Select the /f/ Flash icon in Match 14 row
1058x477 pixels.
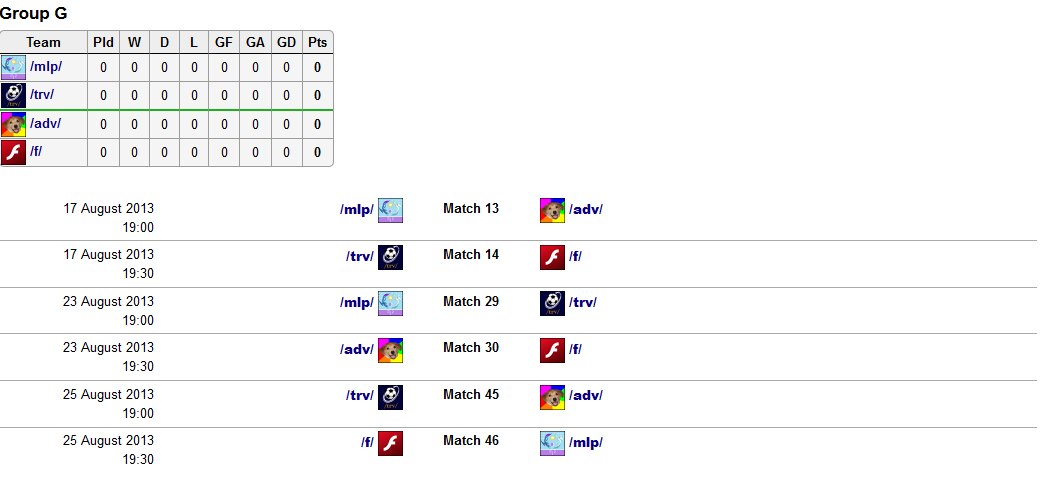coord(553,257)
